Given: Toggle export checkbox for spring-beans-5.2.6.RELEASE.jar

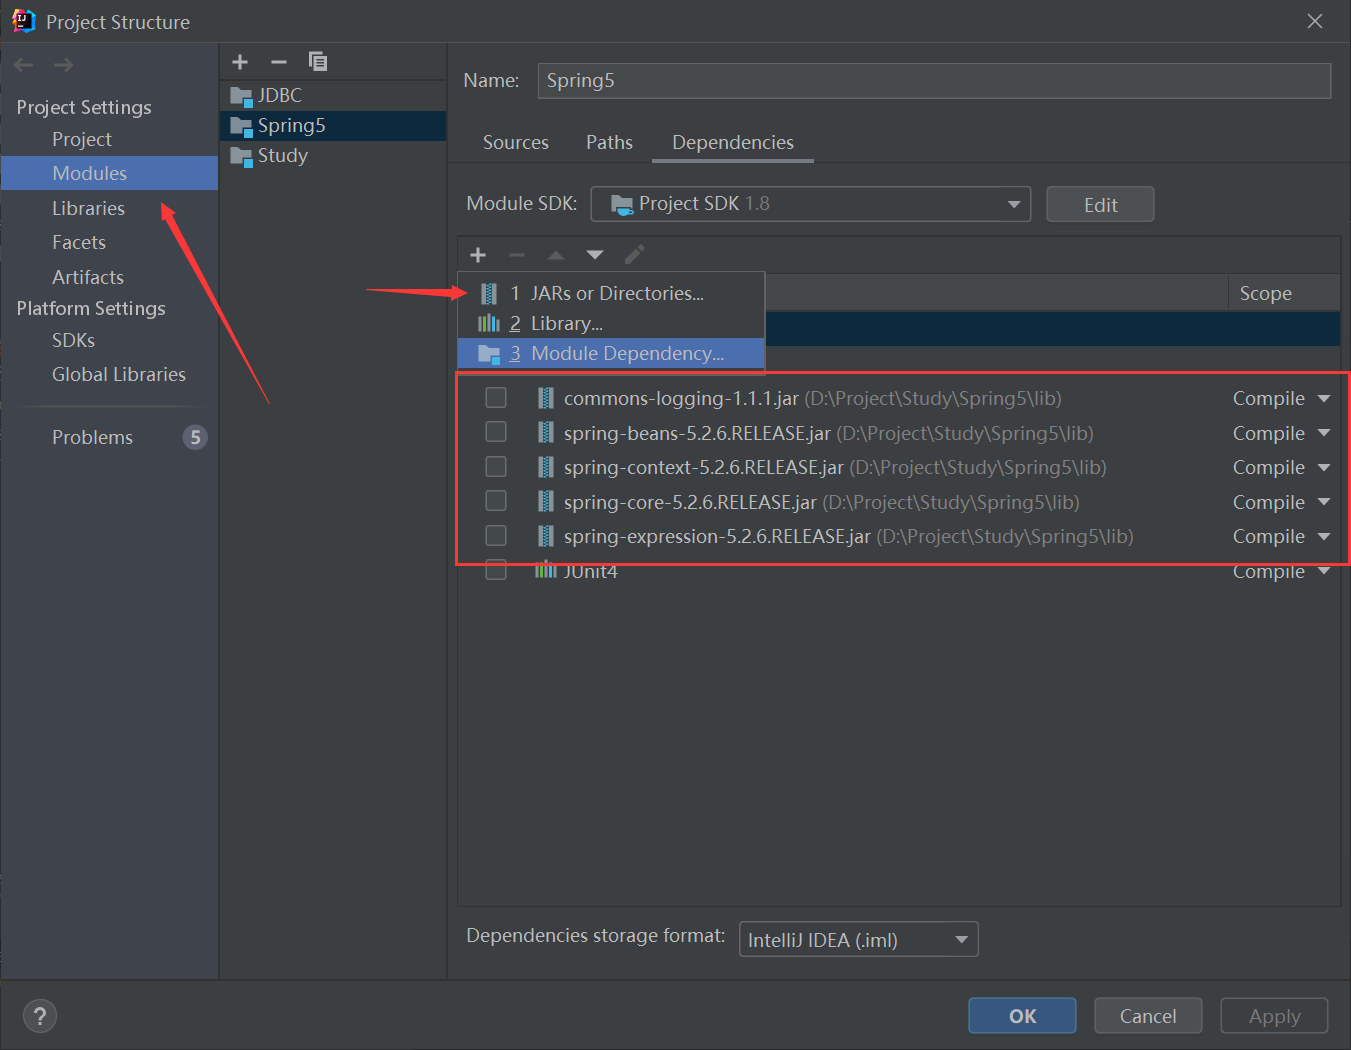Looking at the screenshot, I should click(496, 432).
